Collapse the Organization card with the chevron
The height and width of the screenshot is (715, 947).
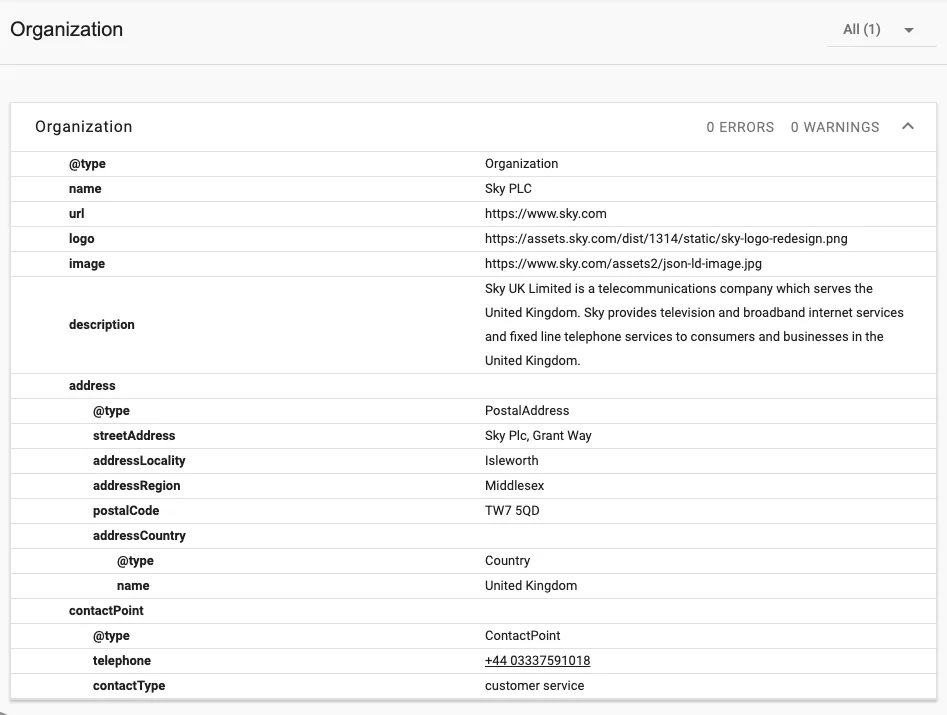908,127
